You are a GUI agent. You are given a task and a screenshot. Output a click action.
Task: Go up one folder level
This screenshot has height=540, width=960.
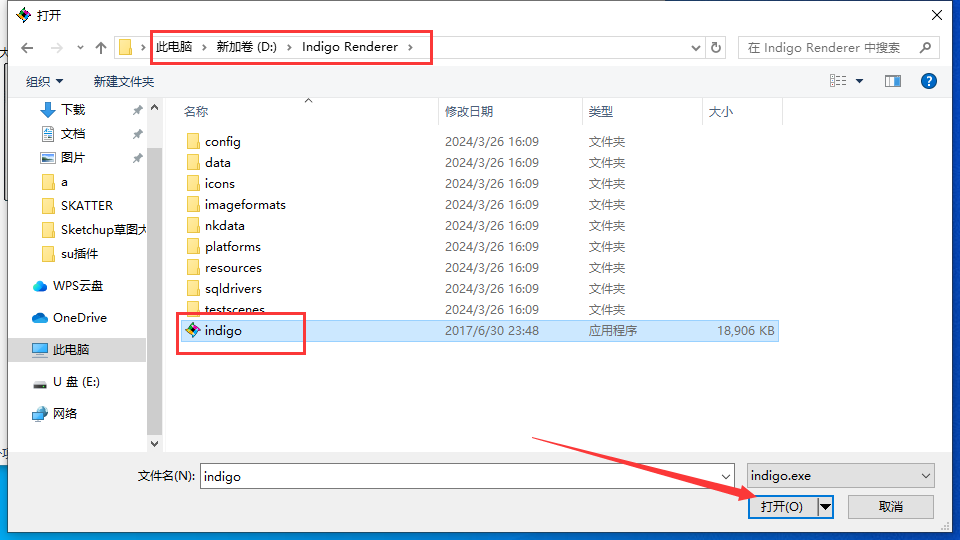tap(101, 48)
